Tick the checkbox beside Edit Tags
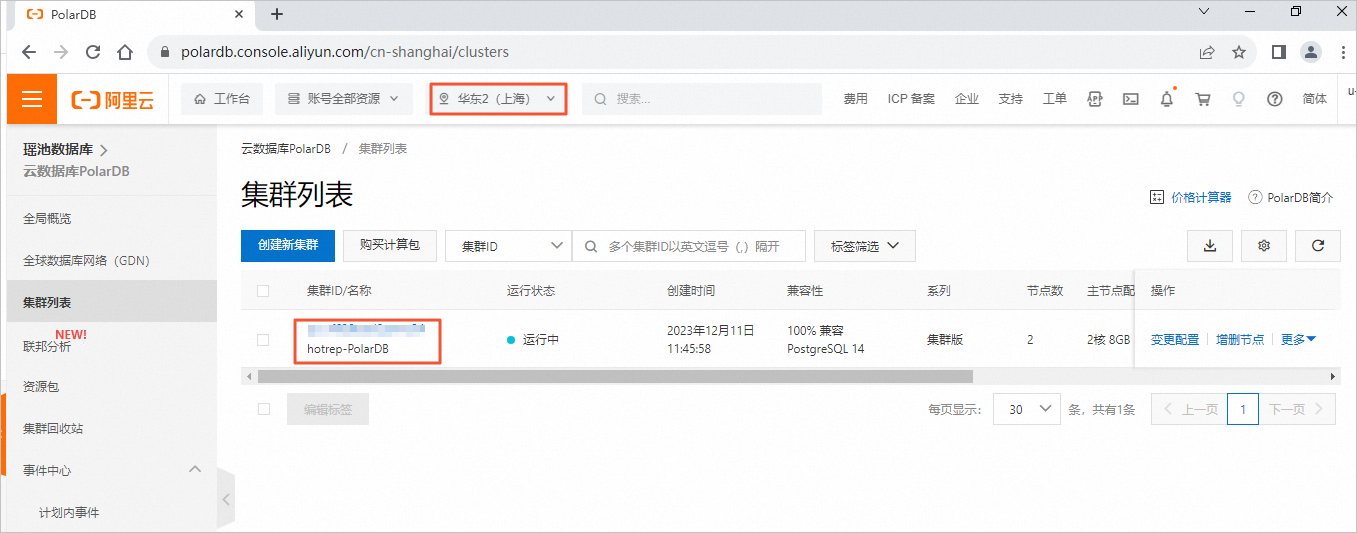This screenshot has height=533, width=1357. [x=263, y=409]
